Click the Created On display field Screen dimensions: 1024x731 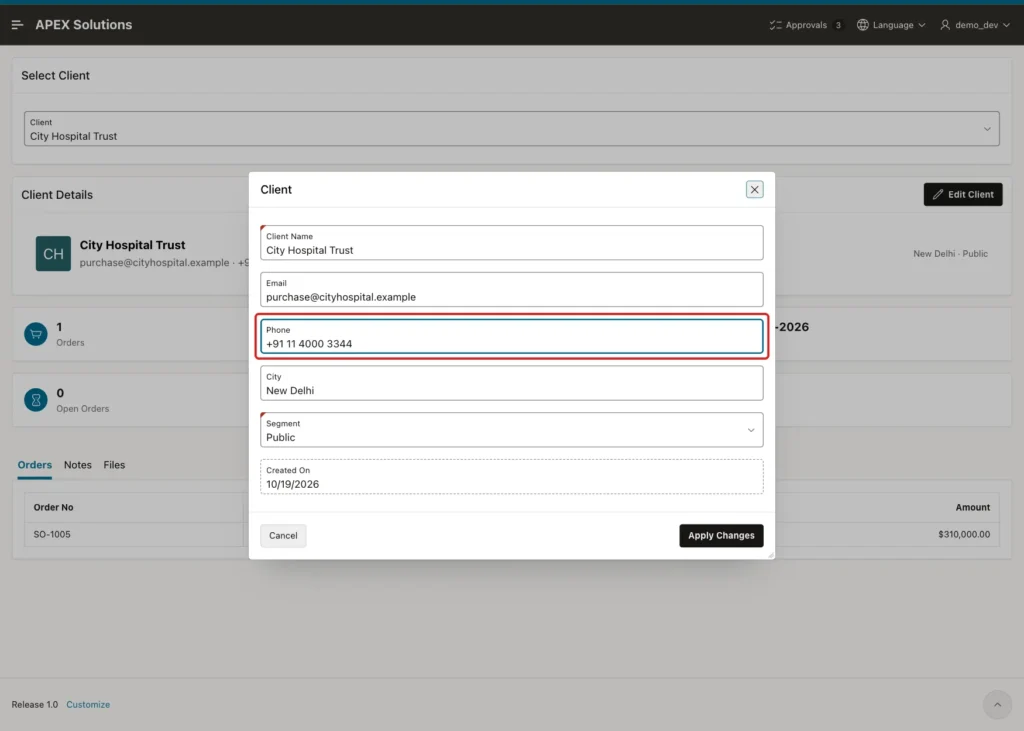(511, 477)
